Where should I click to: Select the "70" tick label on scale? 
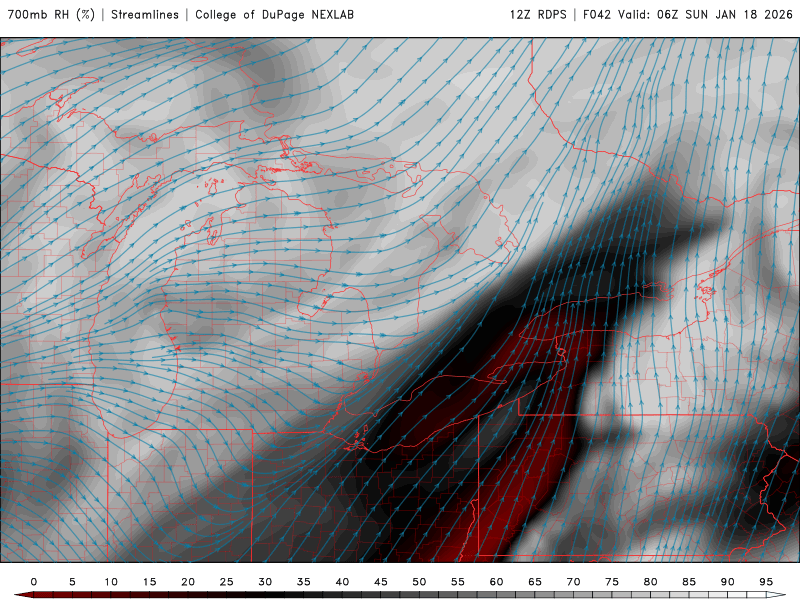(573, 582)
